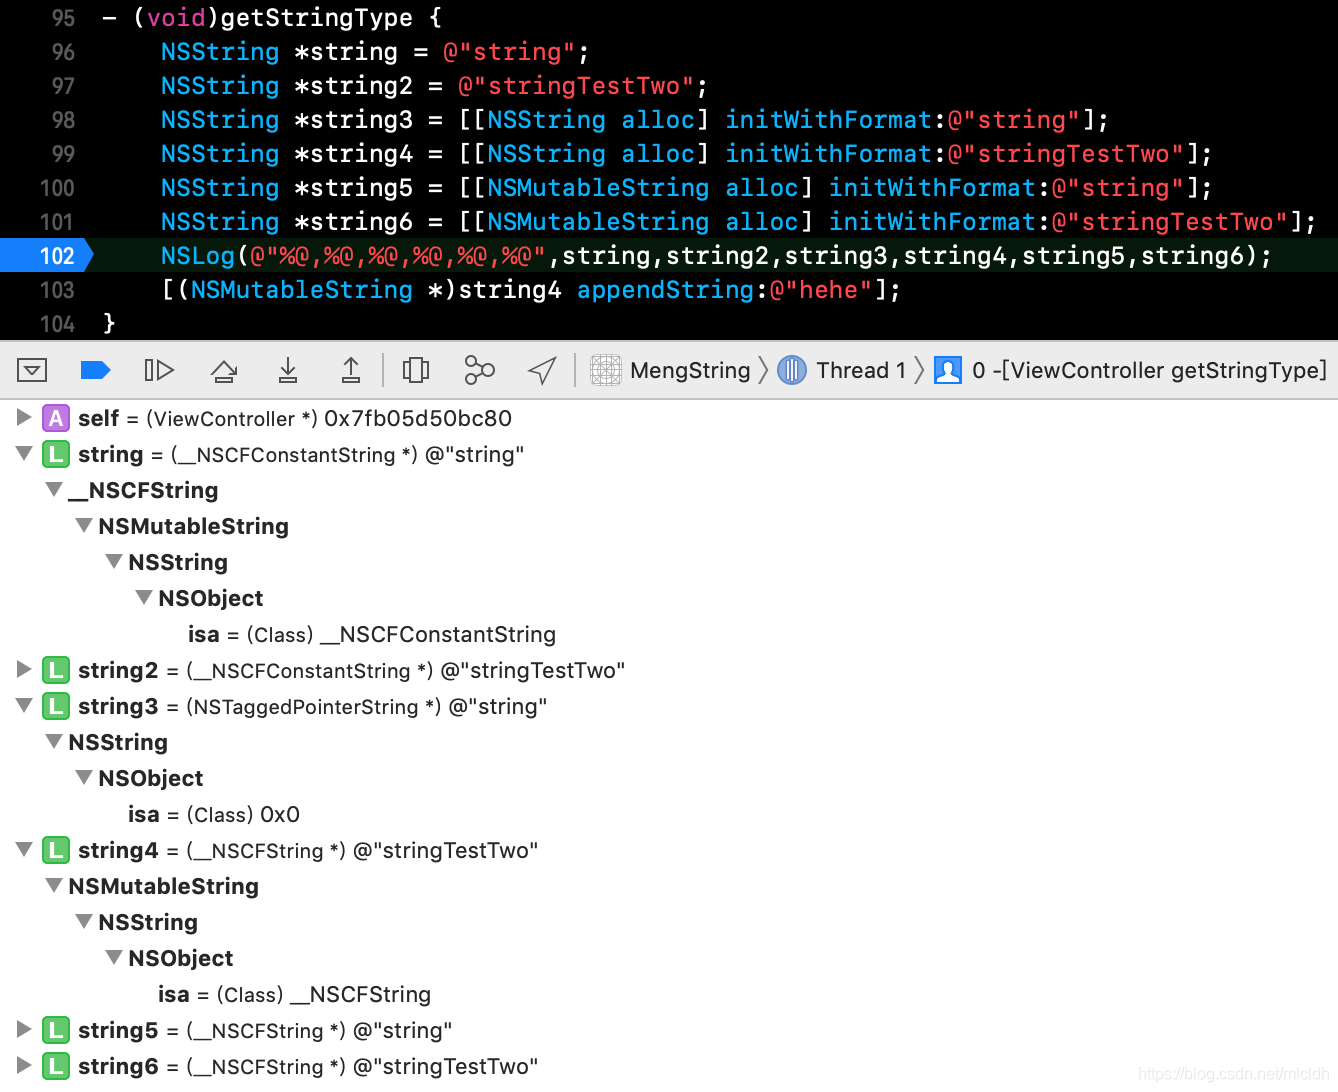Screen dimensions: 1338x1092
Task: Expand the string2 variable
Action: pos(24,670)
